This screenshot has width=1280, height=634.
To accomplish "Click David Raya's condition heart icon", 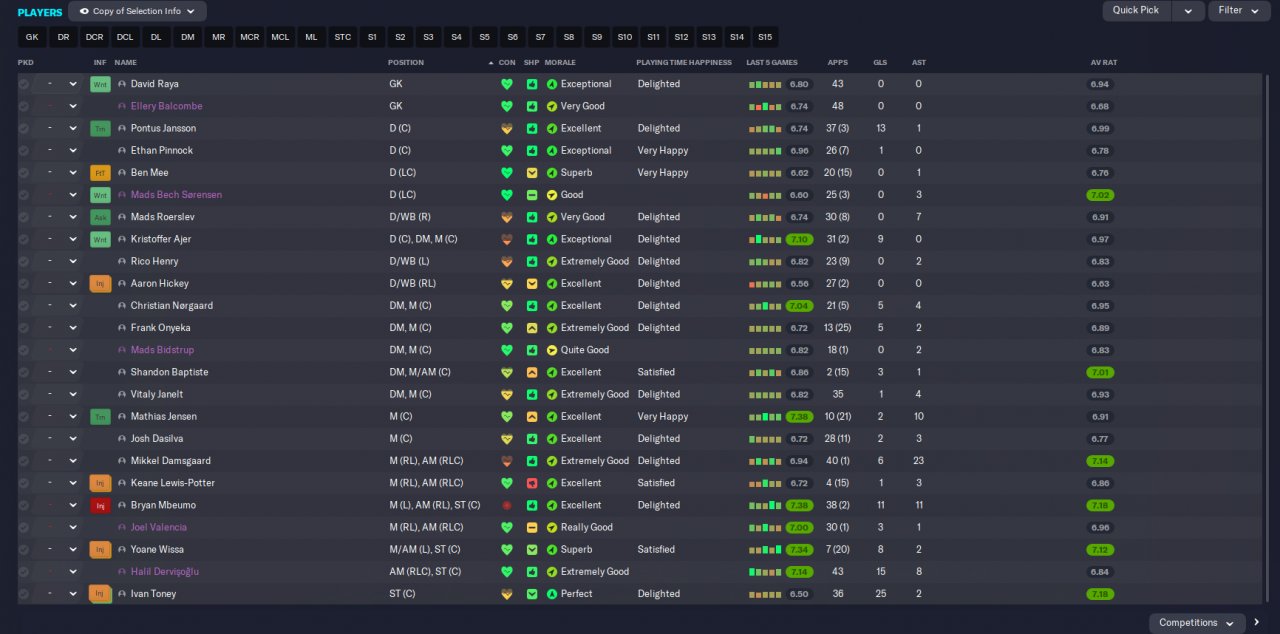I will pyautogui.click(x=507, y=84).
